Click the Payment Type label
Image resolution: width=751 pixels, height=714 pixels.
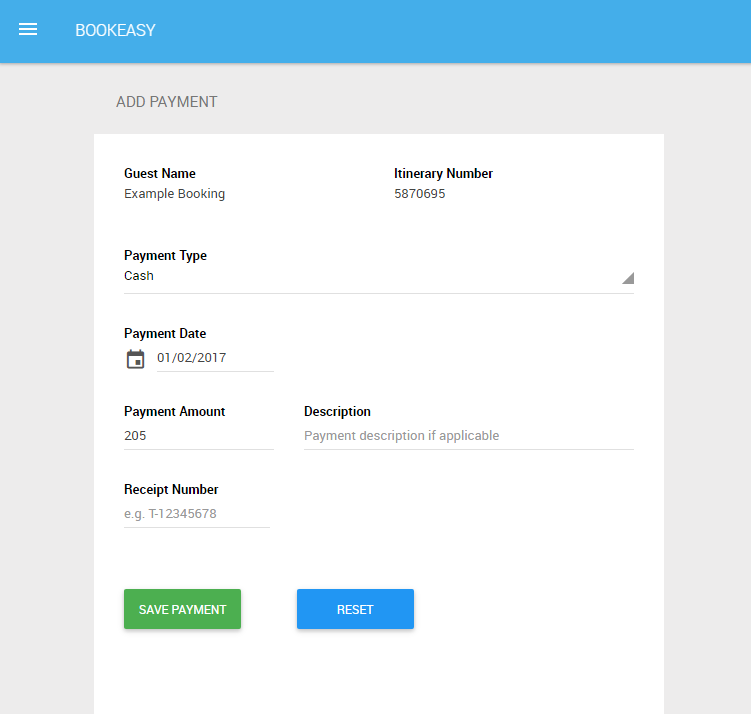[165, 256]
